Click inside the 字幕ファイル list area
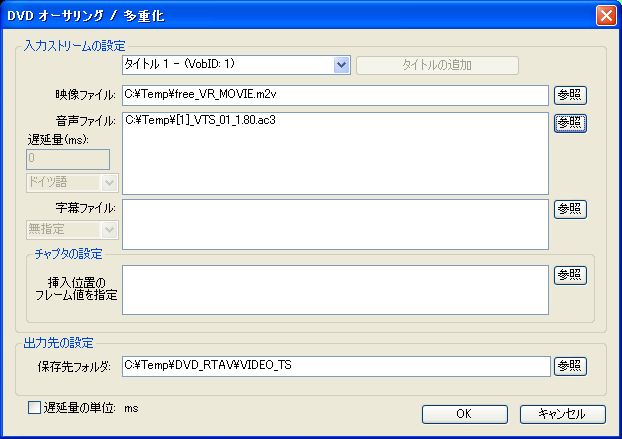 (x=336, y=224)
